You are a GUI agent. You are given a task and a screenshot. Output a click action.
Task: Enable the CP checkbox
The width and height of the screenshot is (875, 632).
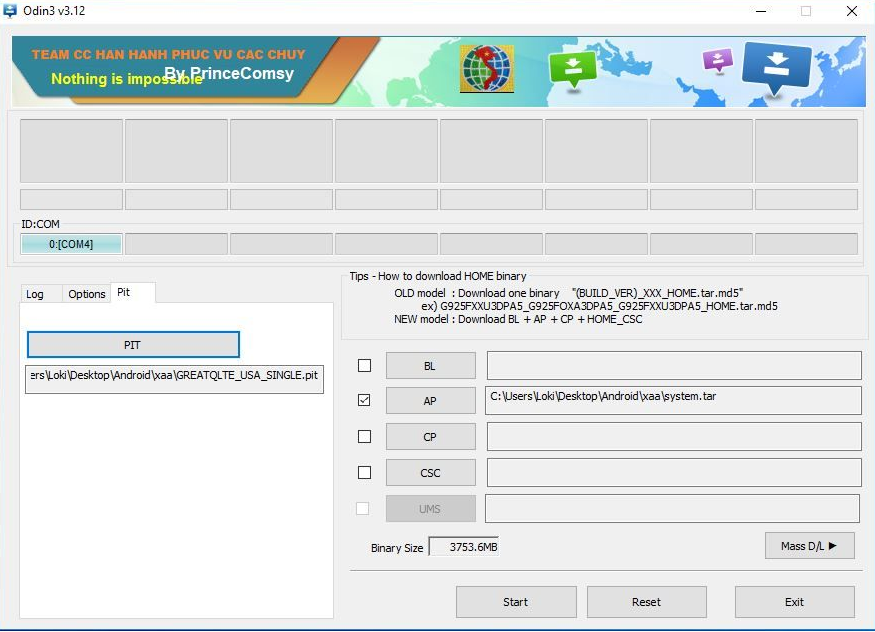pyautogui.click(x=364, y=436)
